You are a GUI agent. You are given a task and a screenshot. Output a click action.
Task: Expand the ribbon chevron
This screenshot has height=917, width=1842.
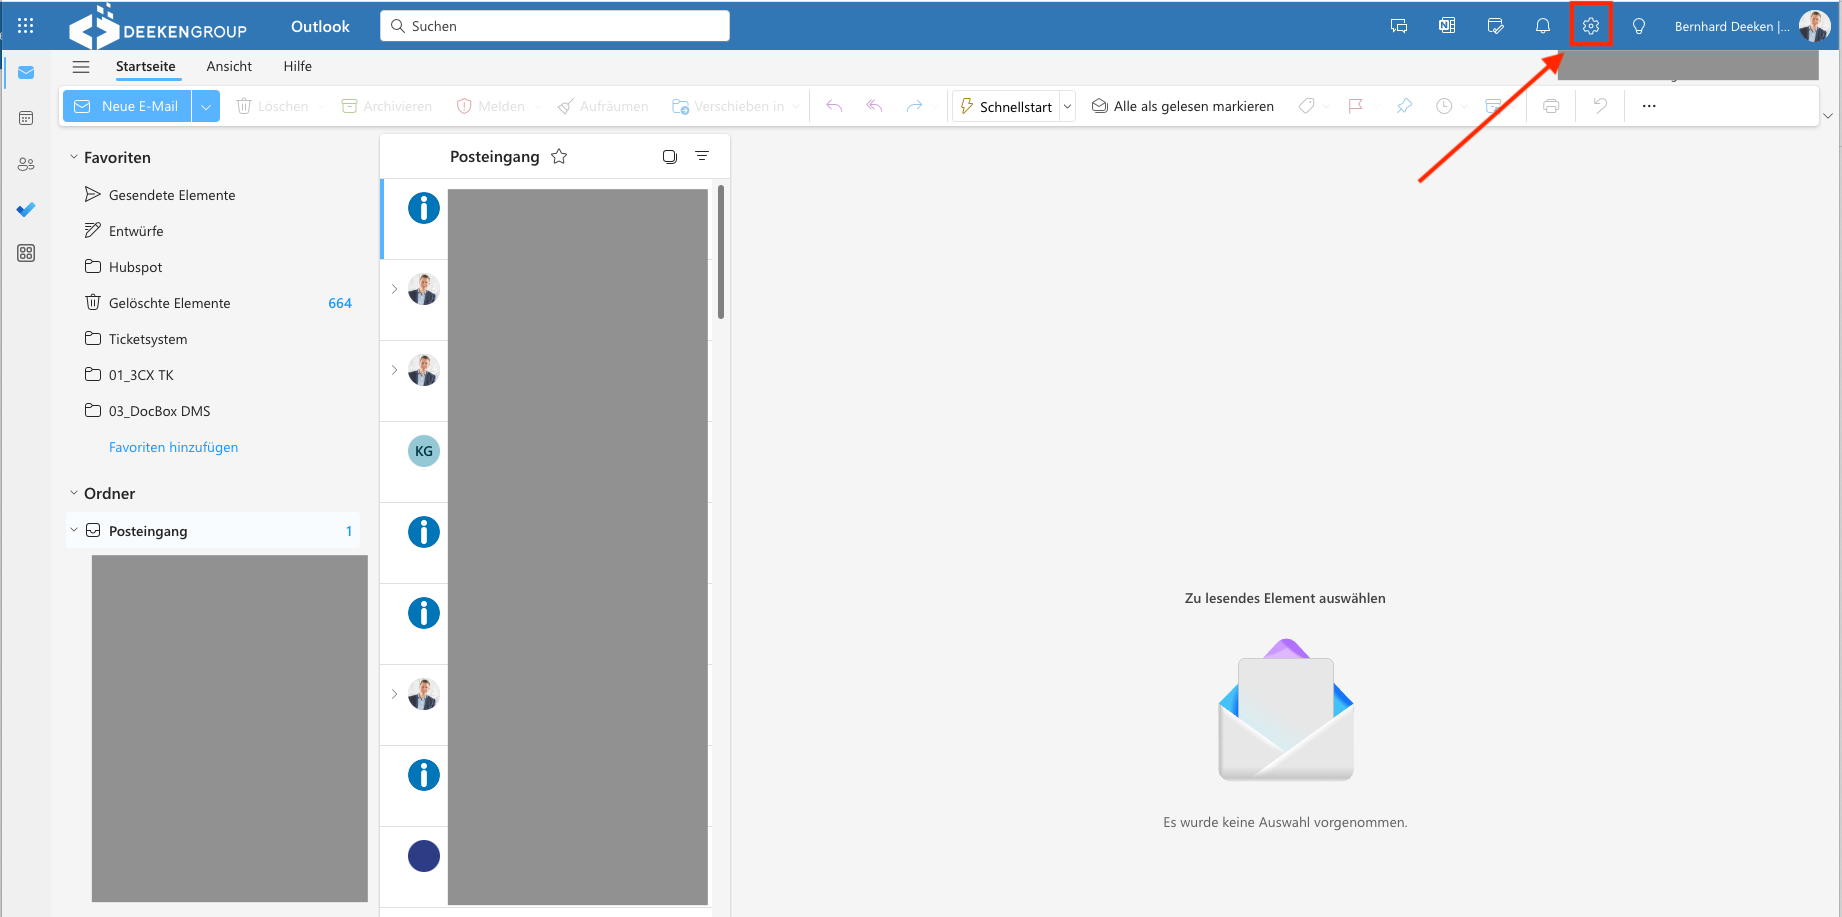pyautogui.click(x=1828, y=116)
